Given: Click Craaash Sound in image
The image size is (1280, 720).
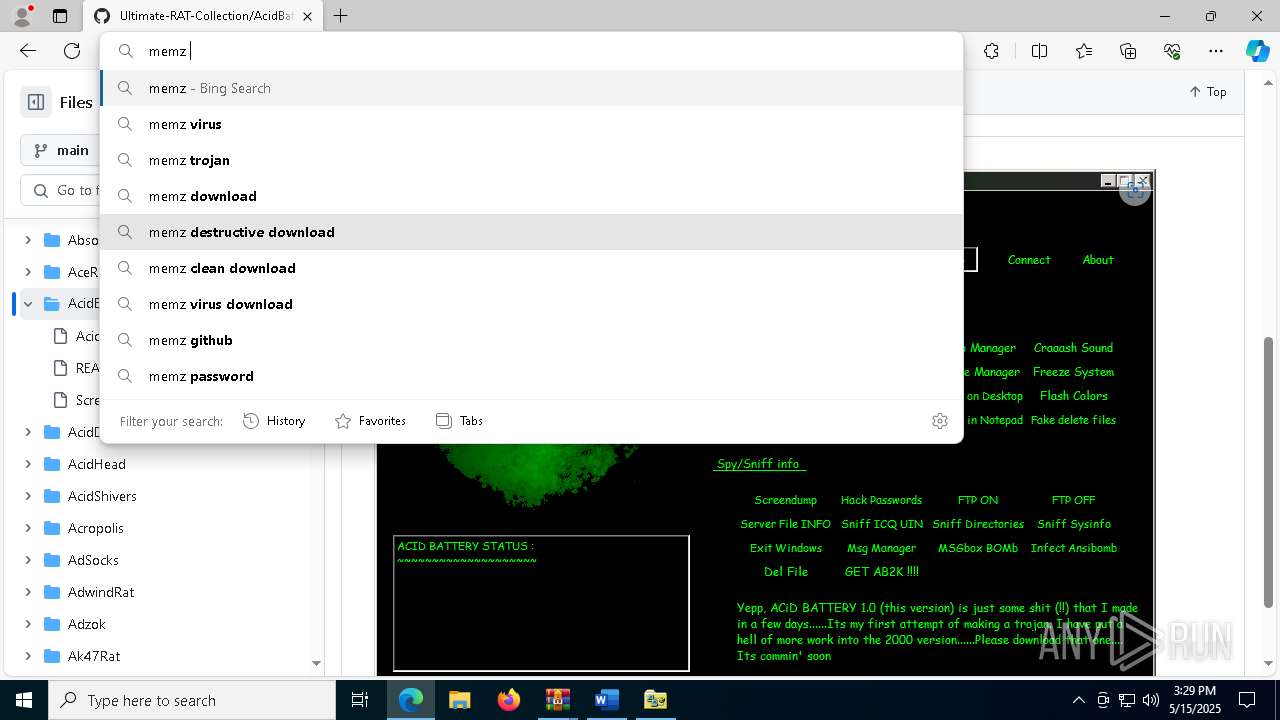Looking at the screenshot, I should tap(1073, 348).
